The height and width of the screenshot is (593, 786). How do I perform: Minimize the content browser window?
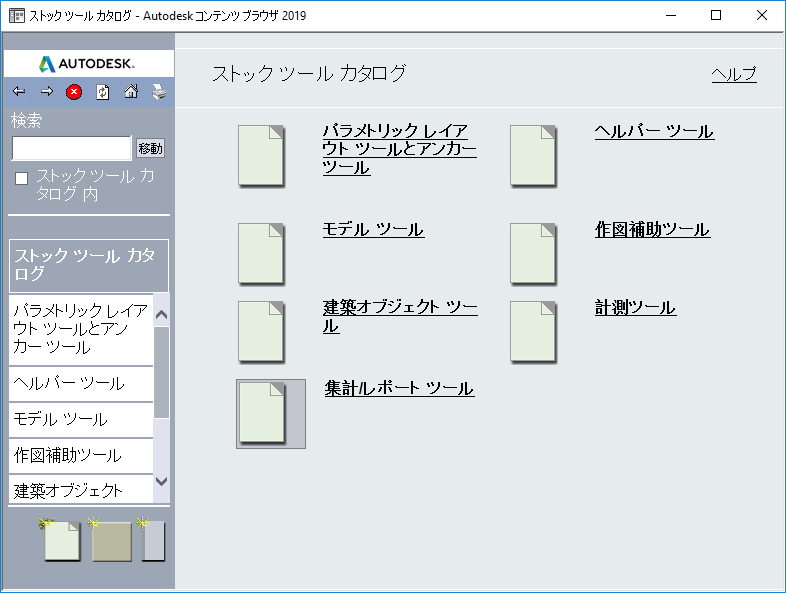click(671, 16)
